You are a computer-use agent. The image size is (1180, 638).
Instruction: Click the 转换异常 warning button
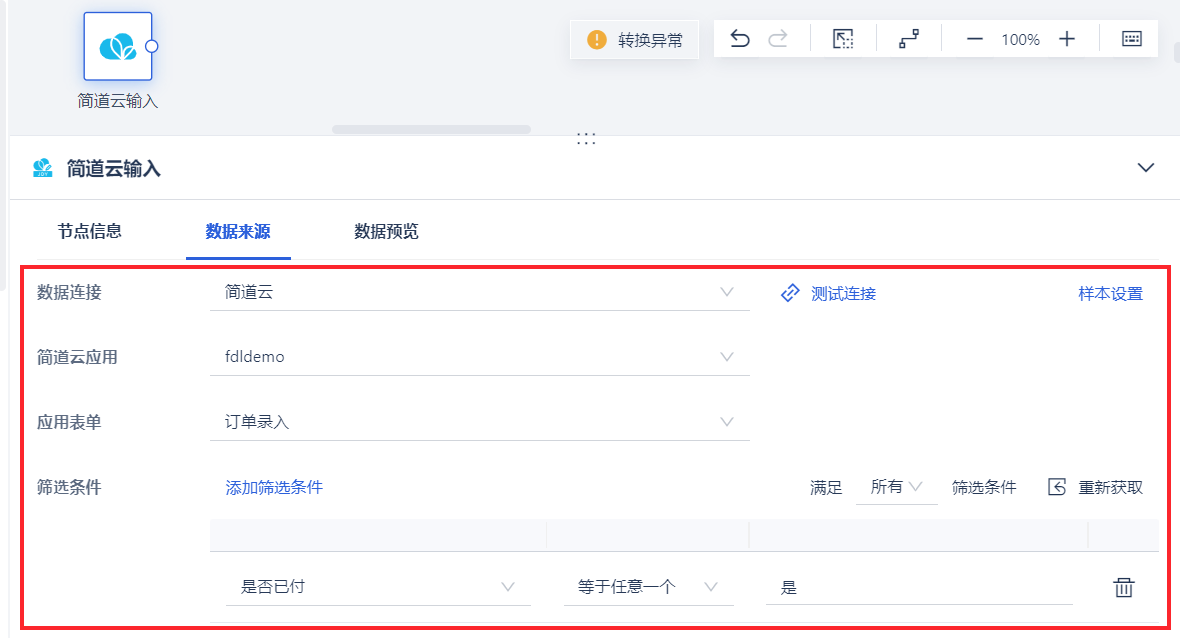coord(637,40)
